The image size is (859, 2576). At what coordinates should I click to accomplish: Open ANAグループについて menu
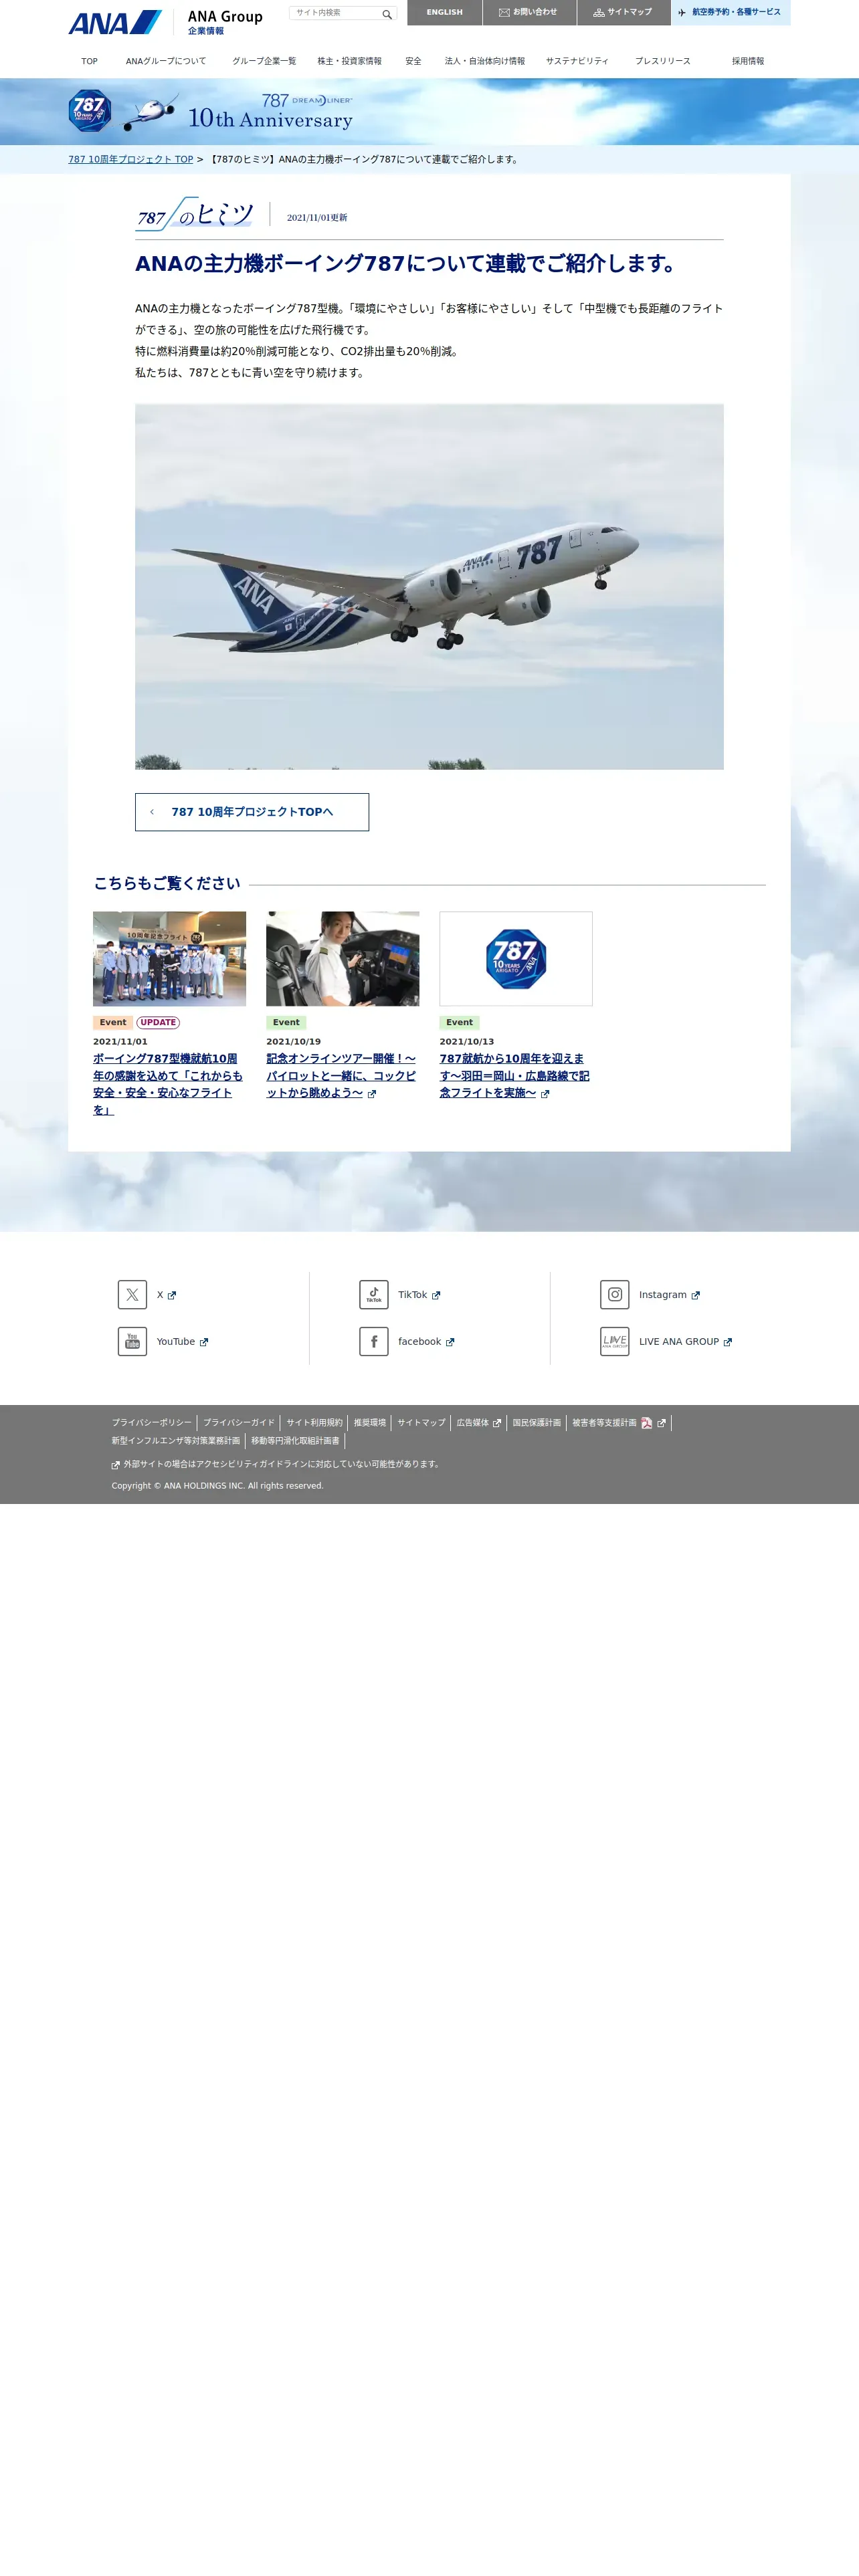click(x=166, y=61)
